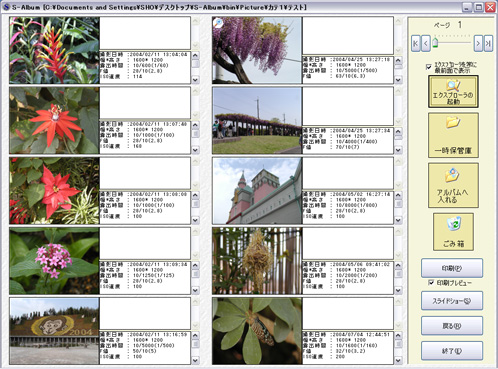
Task: Click the pink flower info scroll-down arrow
Action: pos(195,290)
